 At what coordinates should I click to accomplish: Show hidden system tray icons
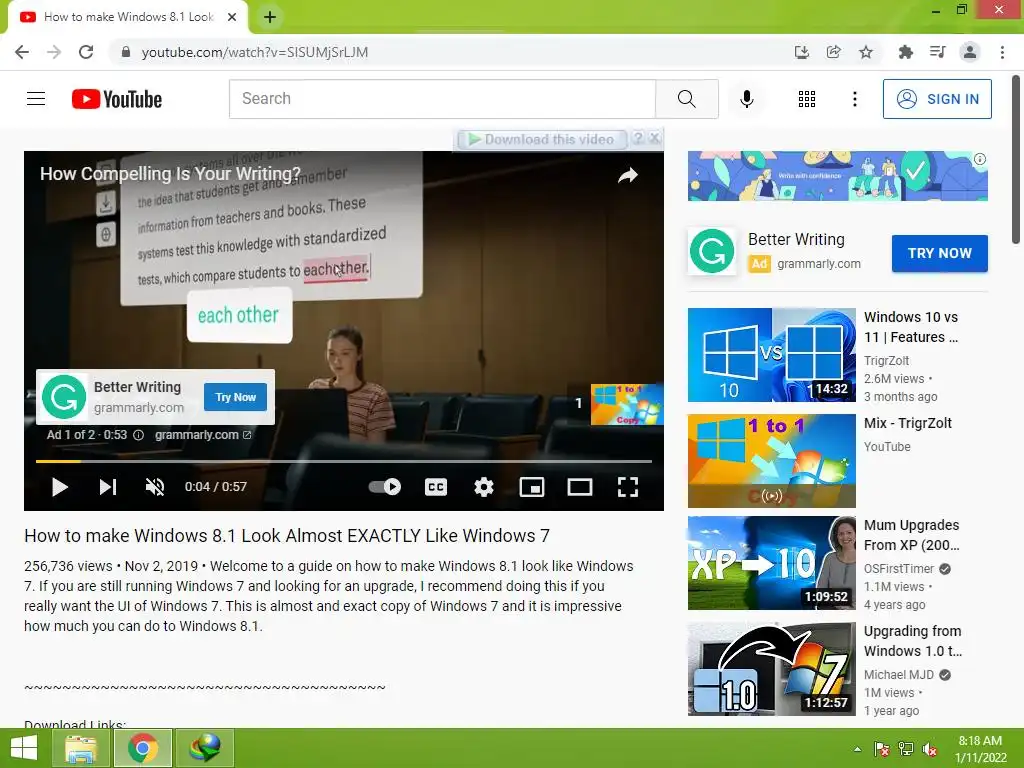pos(857,750)
